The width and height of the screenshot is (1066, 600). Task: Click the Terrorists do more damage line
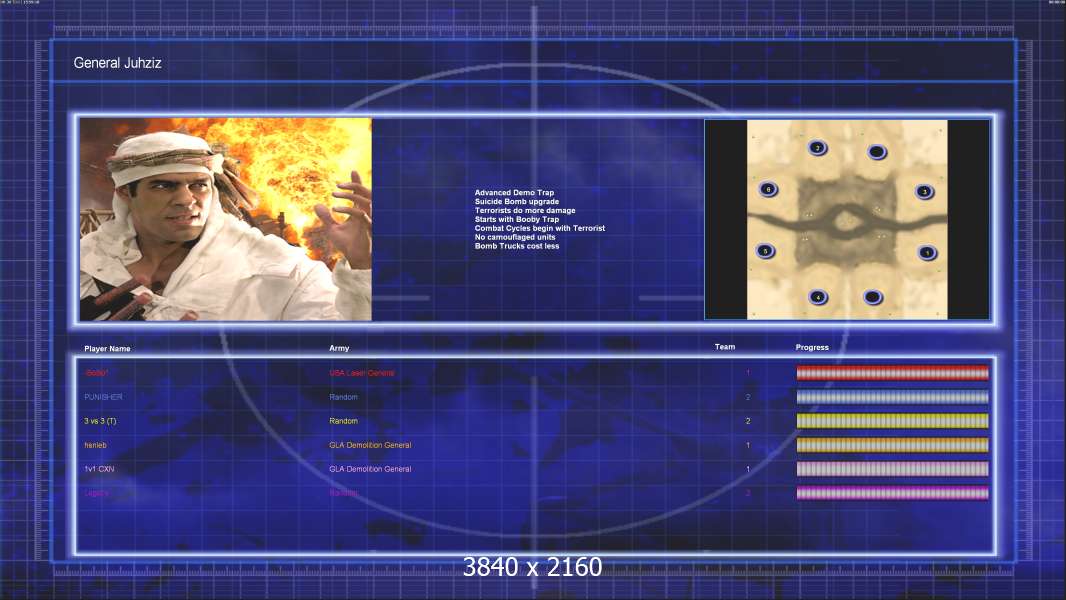(x=525, y=211)
